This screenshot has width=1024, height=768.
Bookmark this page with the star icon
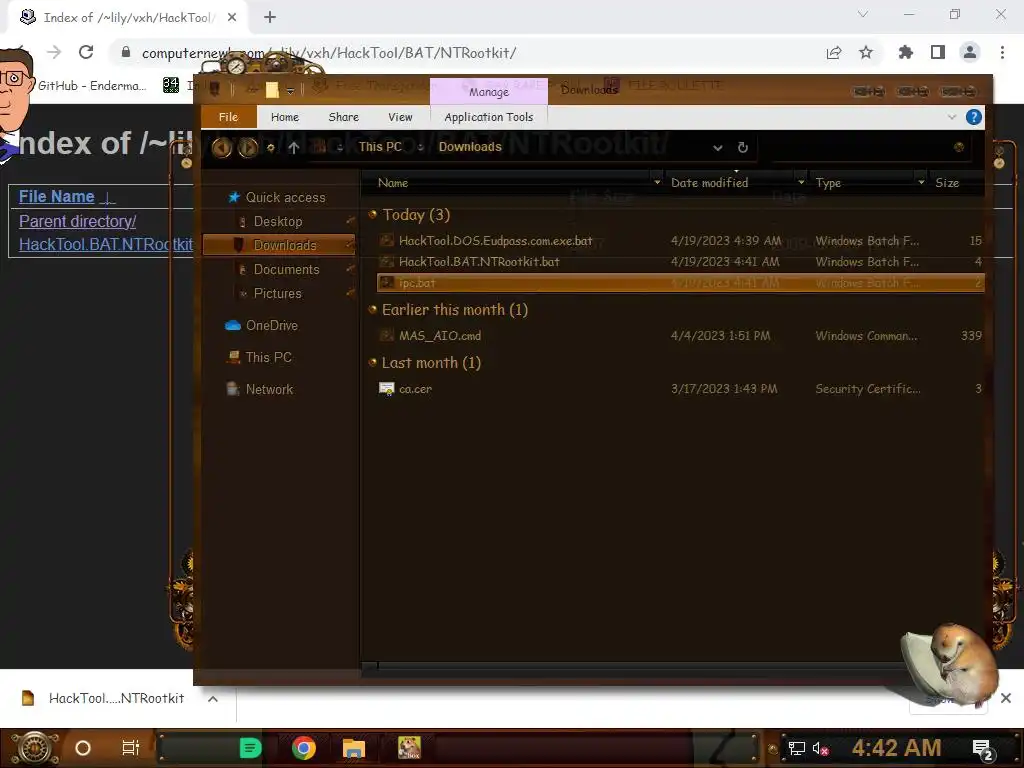pyautogui.click(x=866, y=52)
